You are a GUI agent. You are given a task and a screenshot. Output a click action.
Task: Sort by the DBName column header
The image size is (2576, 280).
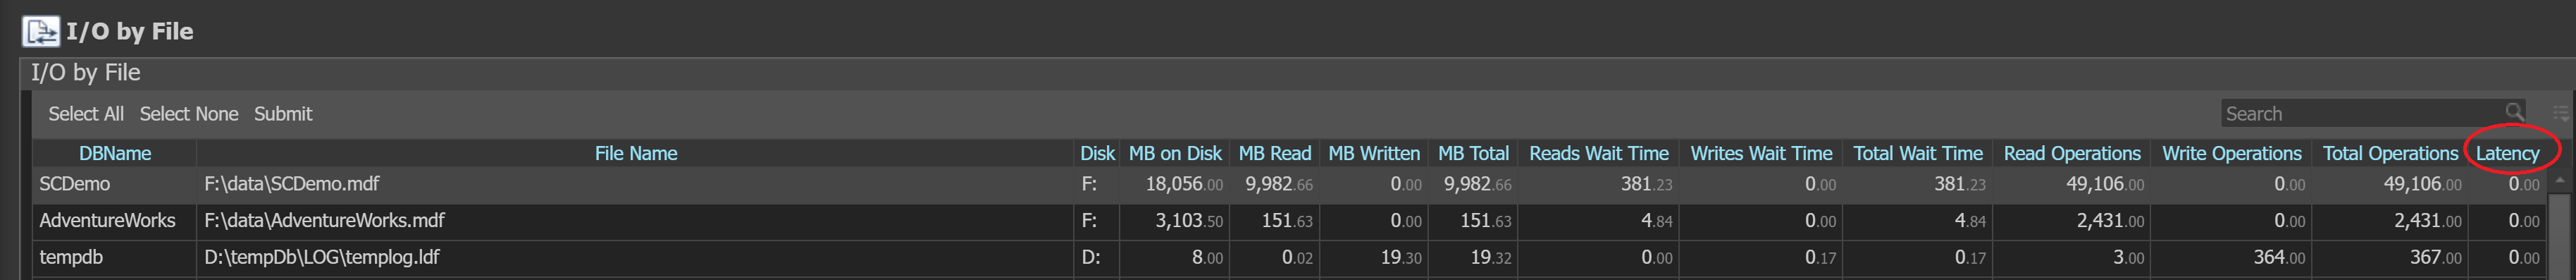(115, 153)
